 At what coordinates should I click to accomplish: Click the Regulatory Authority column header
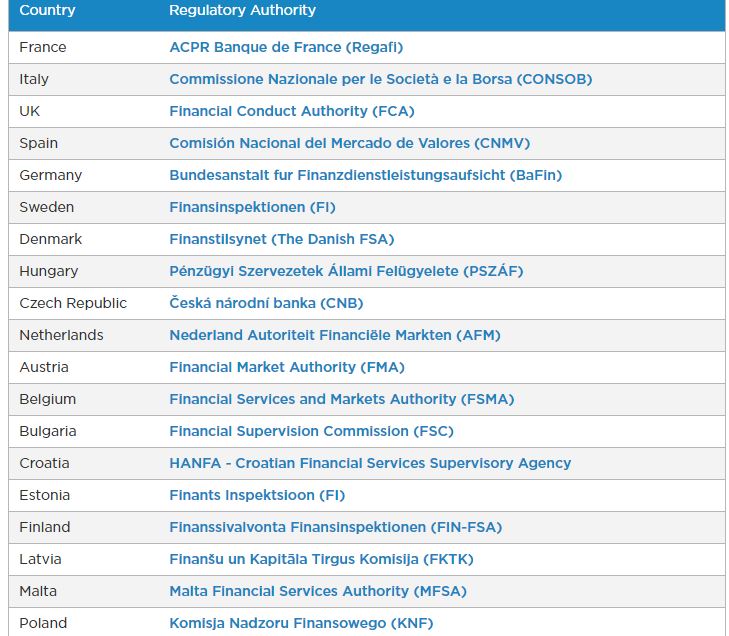242,10
